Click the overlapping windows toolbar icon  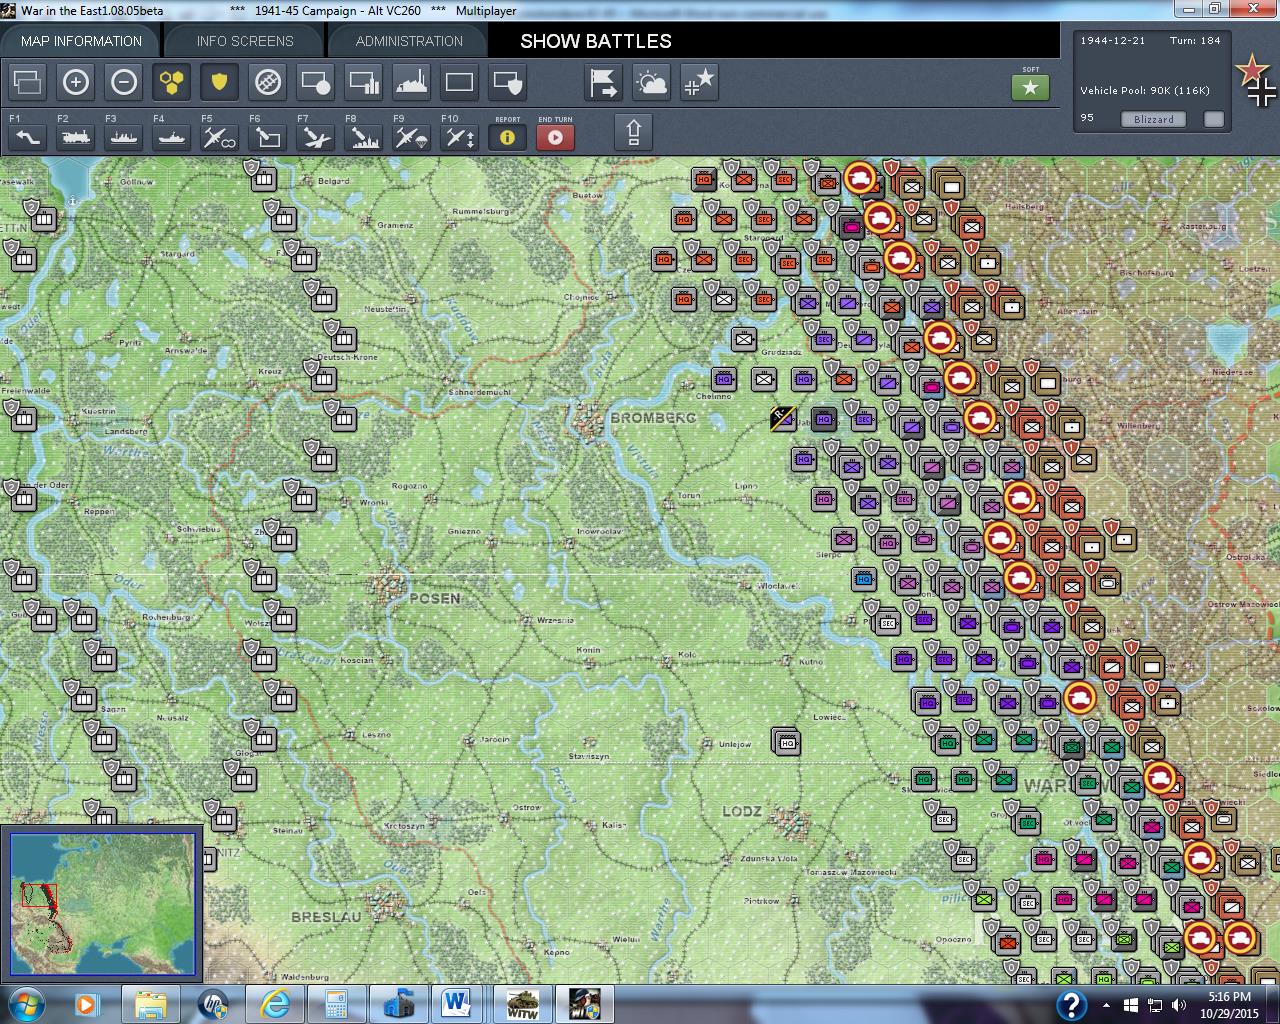pyautogui.click(x=28, y=82)
